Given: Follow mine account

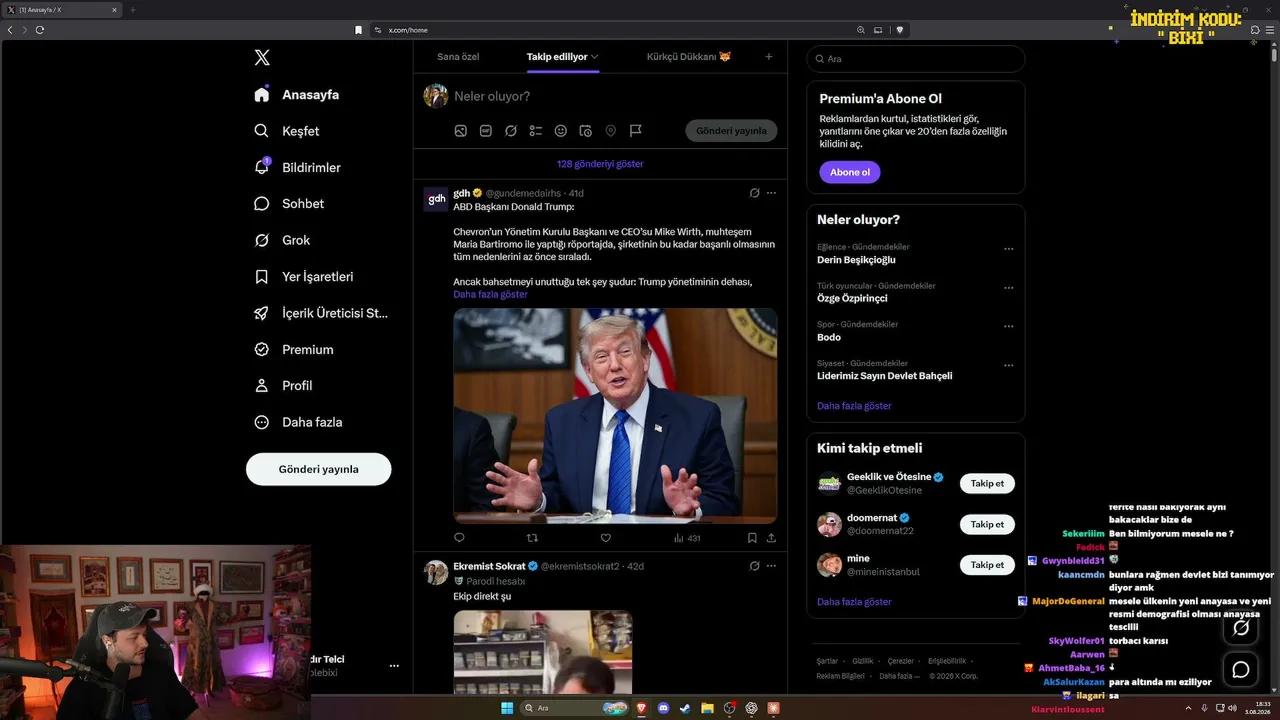Looking at the screenshot, I should 987,565.
